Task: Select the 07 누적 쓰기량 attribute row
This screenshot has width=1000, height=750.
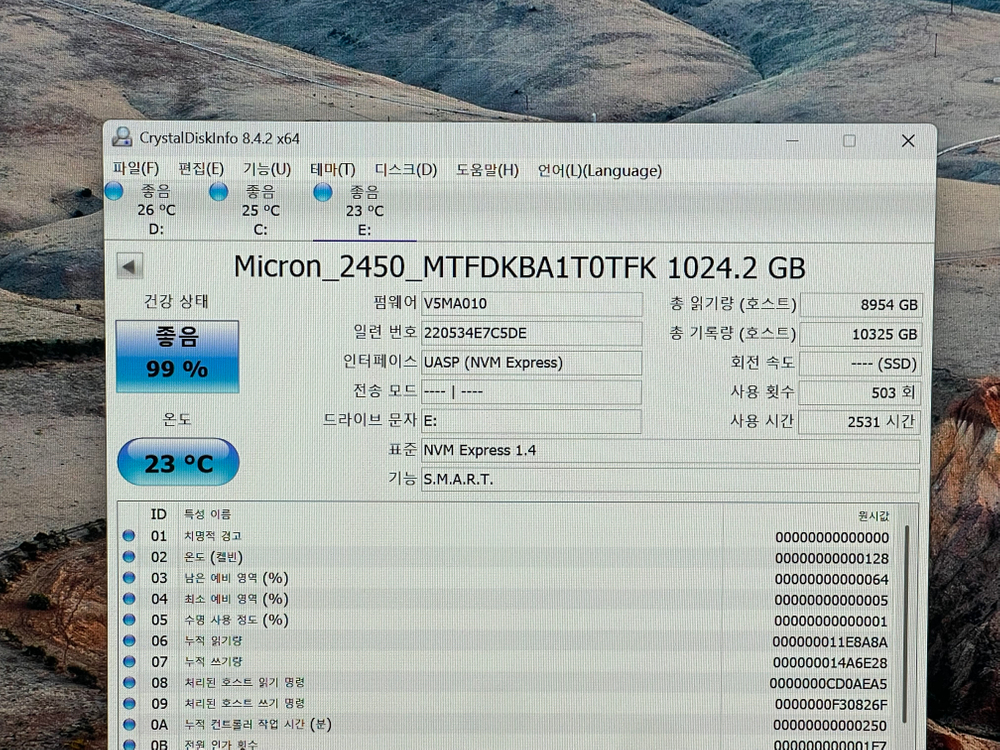Action: [450, 662]
